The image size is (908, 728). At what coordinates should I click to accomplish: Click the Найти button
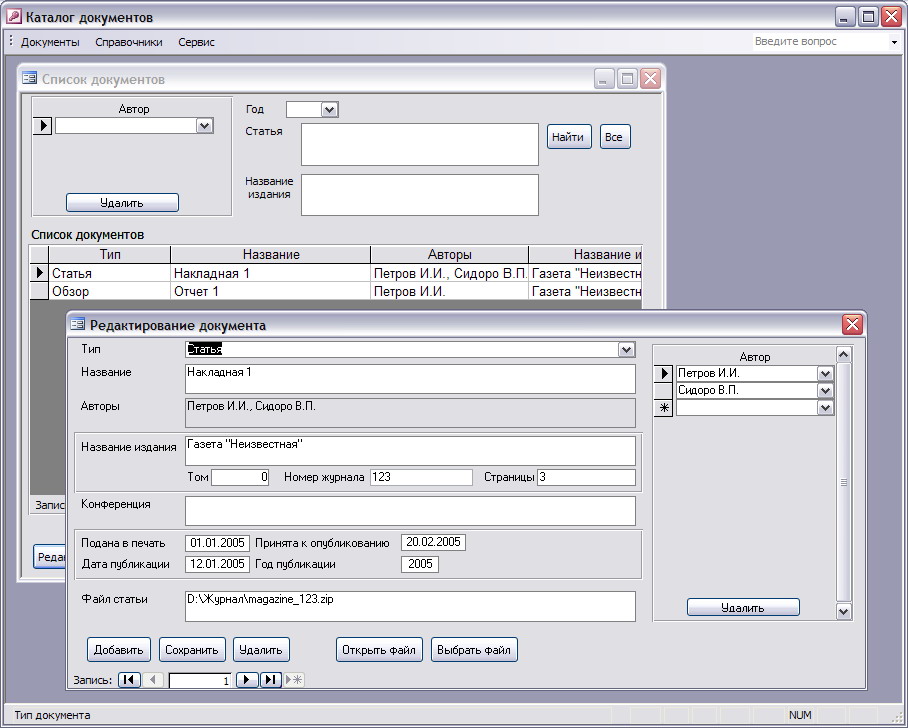click(569, 137)
